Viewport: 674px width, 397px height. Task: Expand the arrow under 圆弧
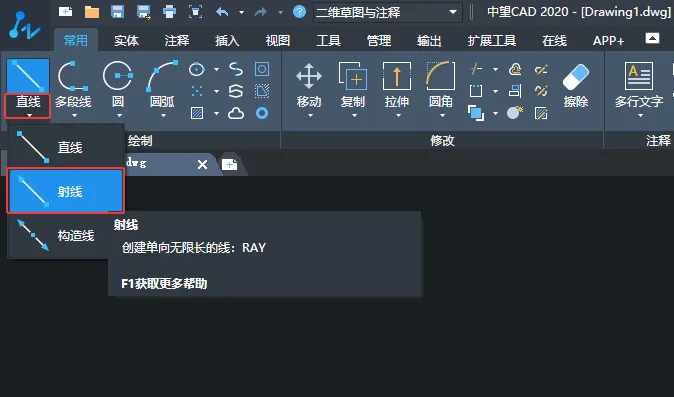coord(163,116)
